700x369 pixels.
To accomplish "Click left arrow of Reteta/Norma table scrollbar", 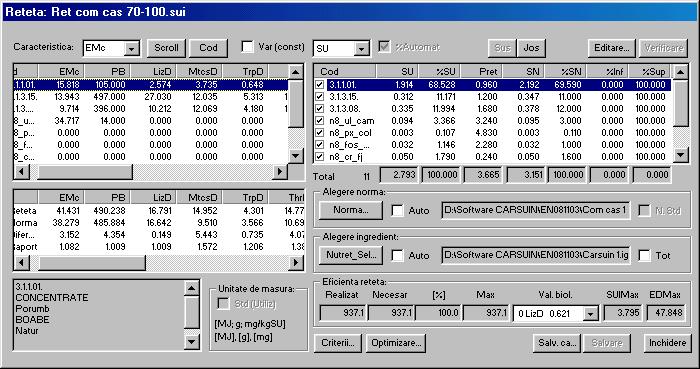I will click(21, 263).
